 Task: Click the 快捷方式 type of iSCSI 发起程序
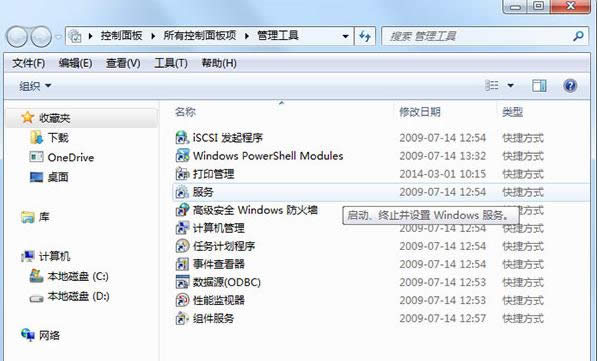click(522, 138)
